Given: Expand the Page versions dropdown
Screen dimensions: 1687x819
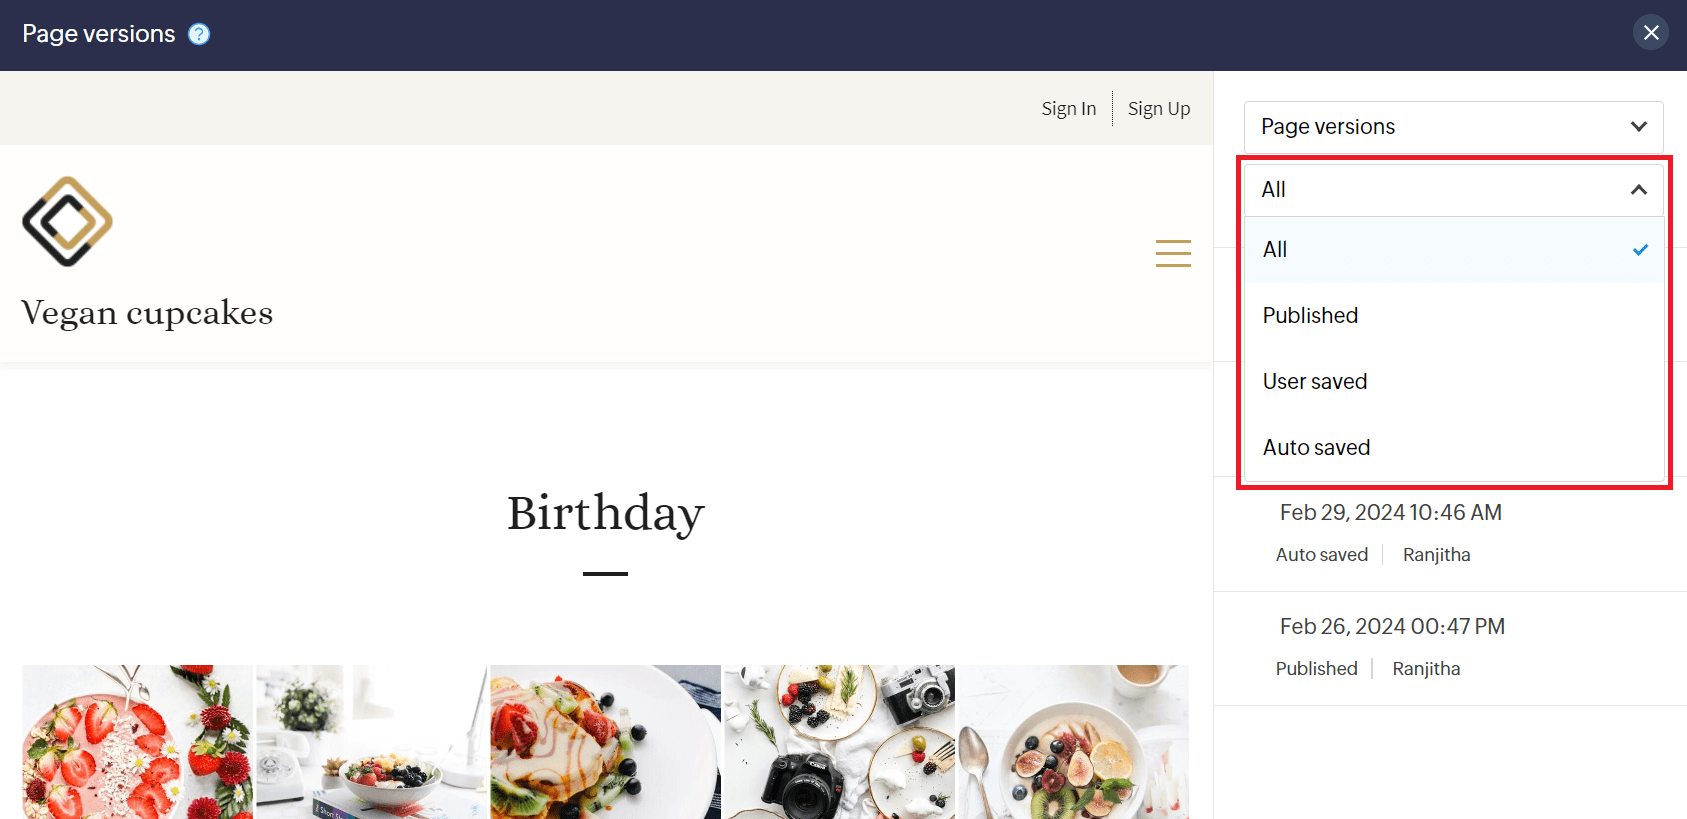Looking at the screenshot, I should coord(1453,127).
